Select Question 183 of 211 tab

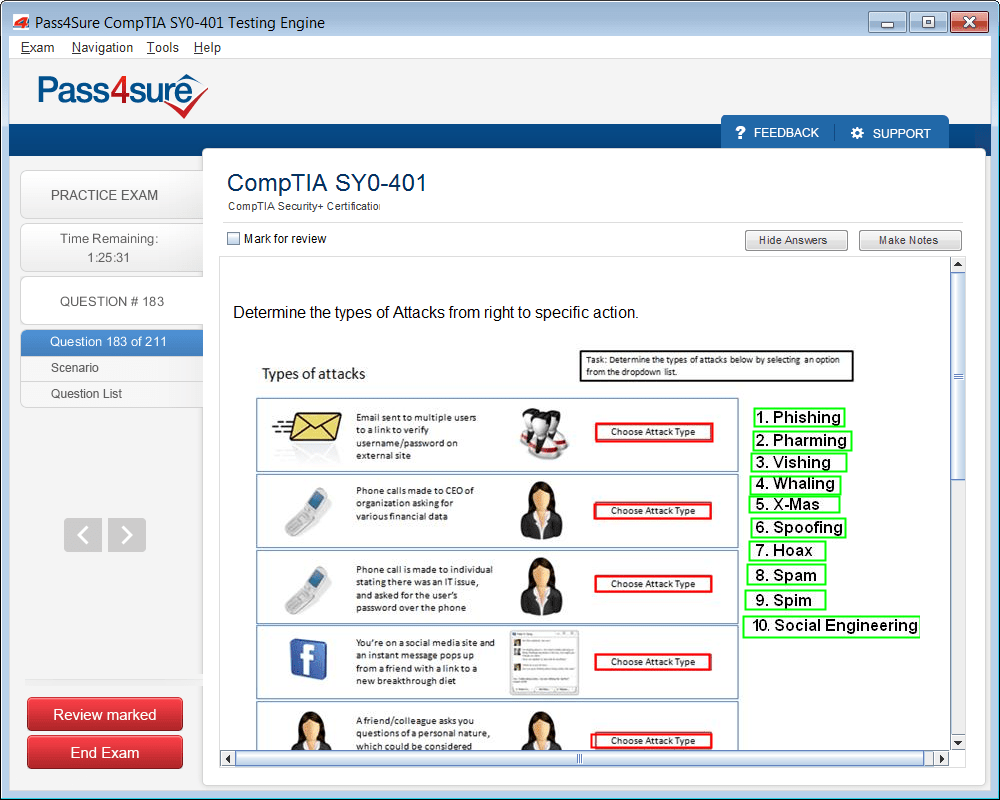pyautogui.click(x=112, y=342)
